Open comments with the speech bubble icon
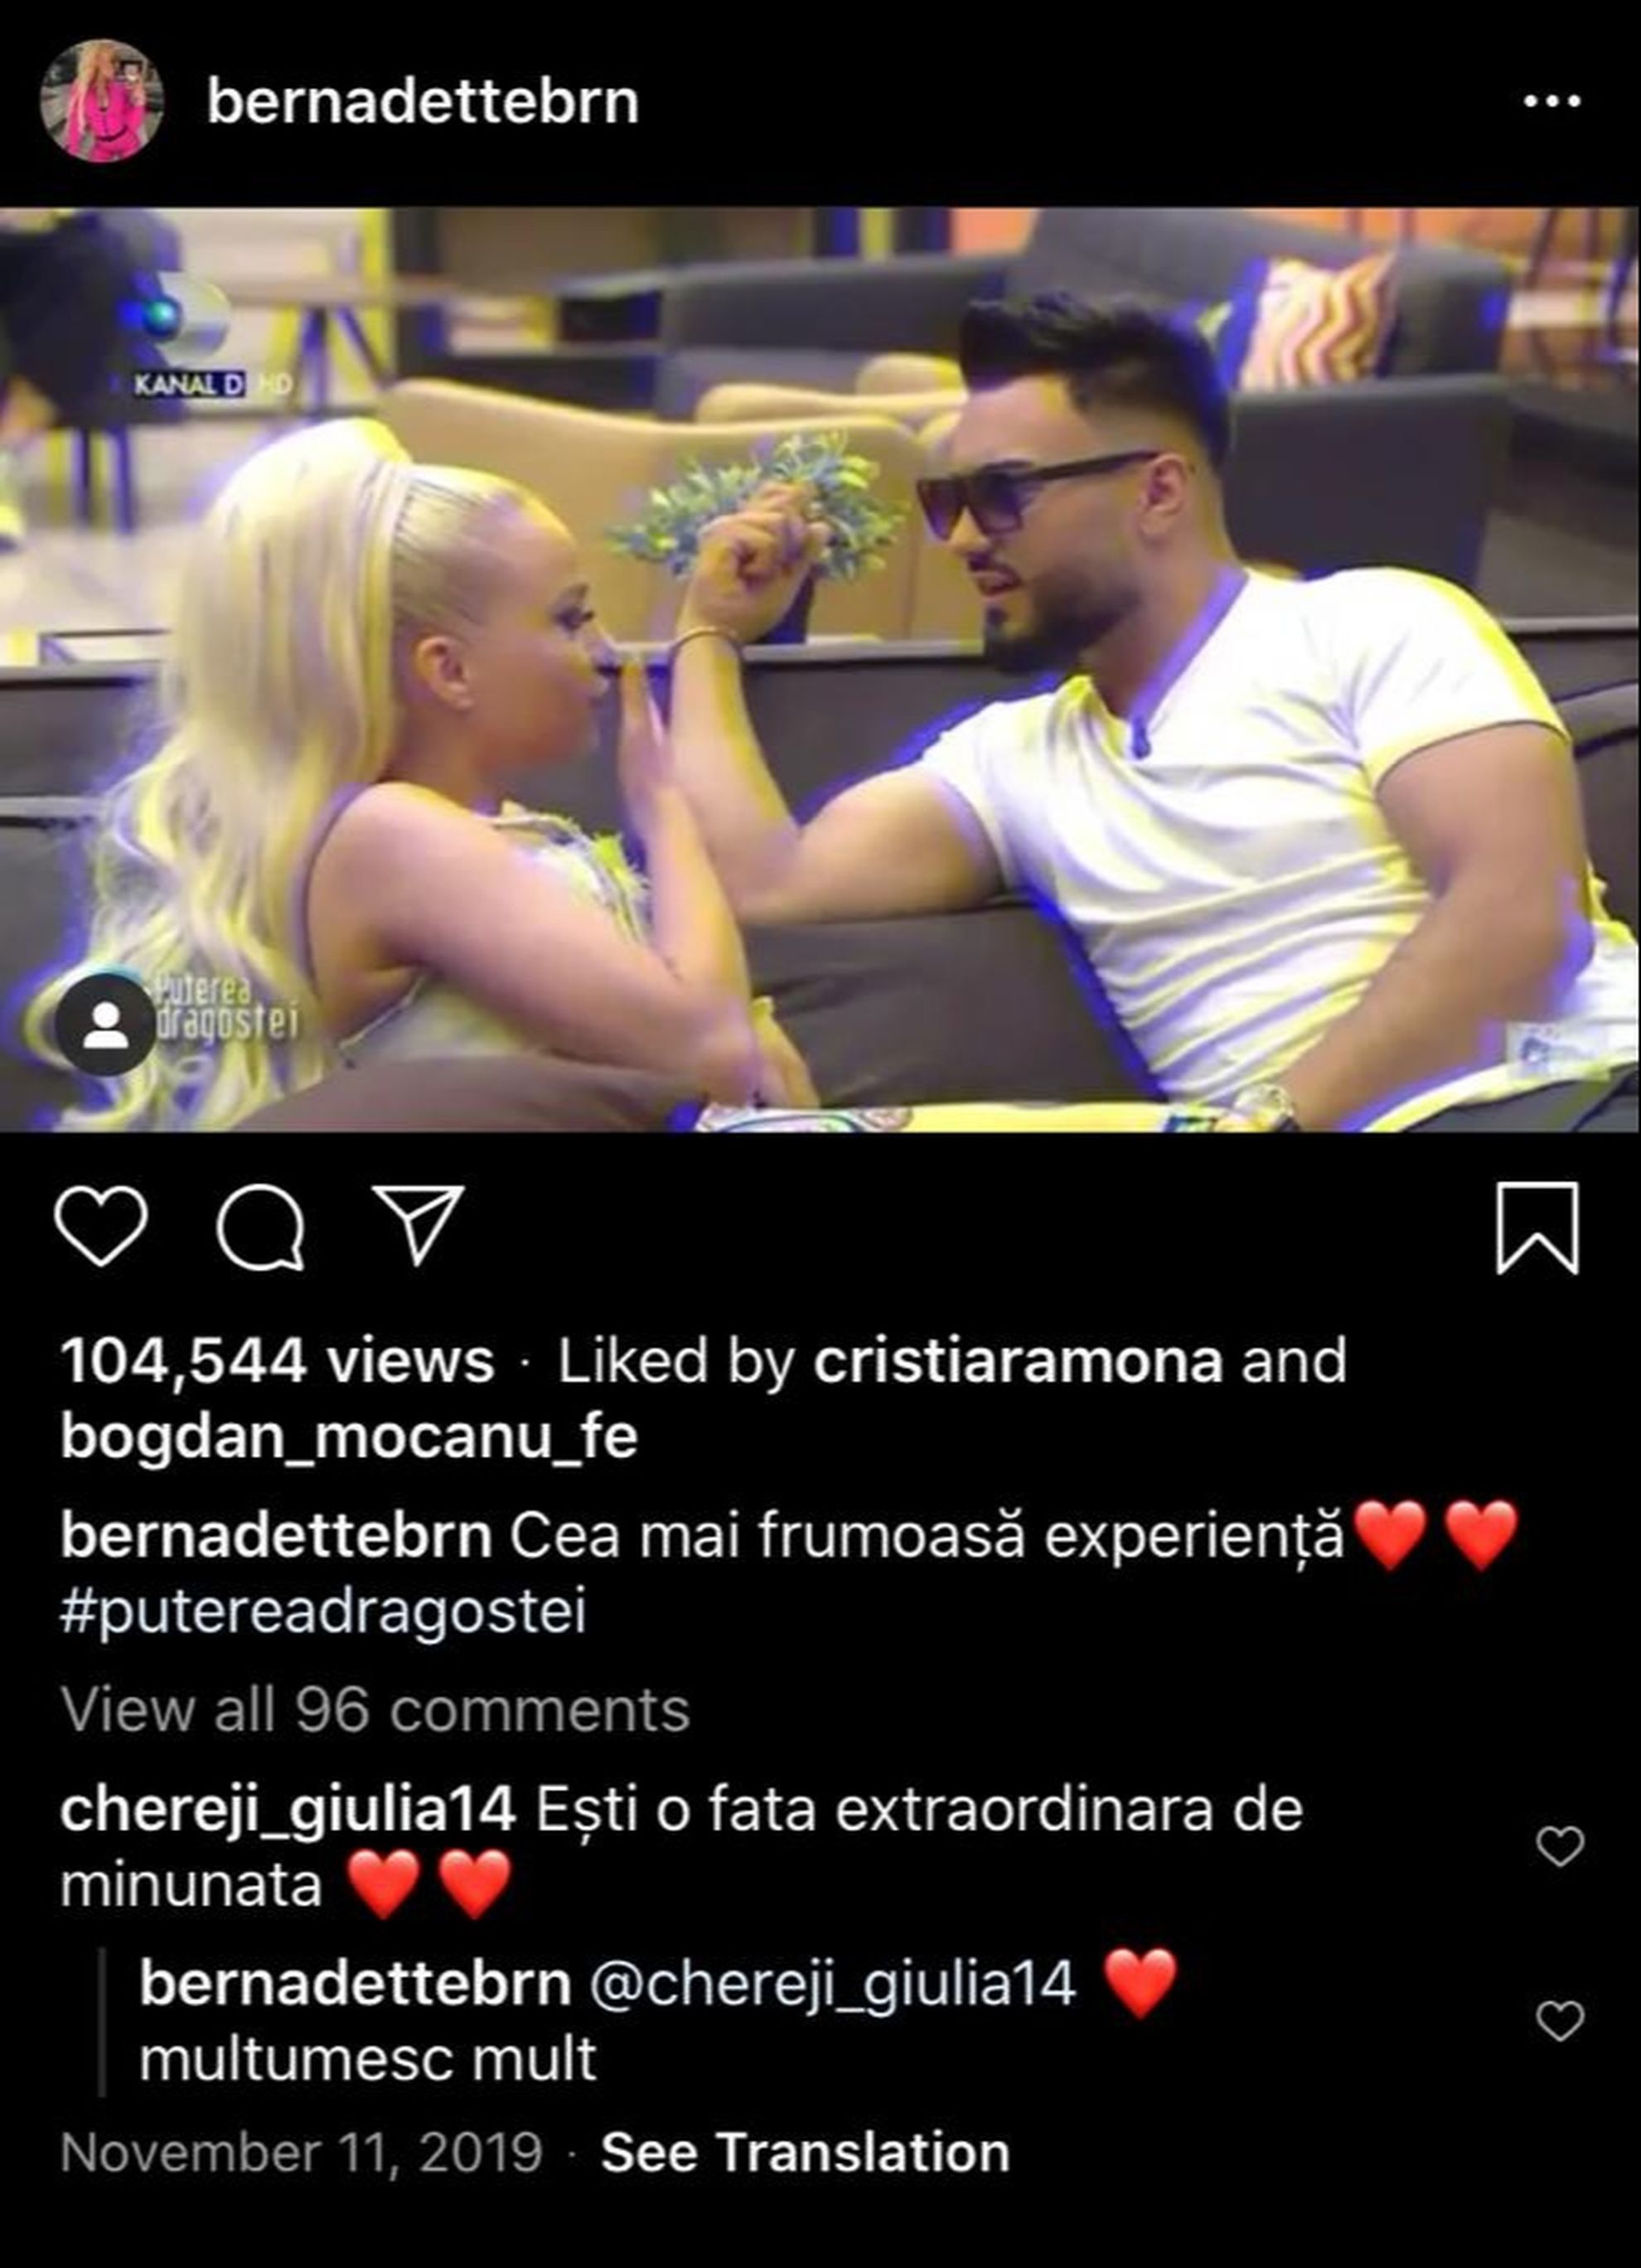The height and width of the screenshot is (2268, 1641). point(261,1227)
